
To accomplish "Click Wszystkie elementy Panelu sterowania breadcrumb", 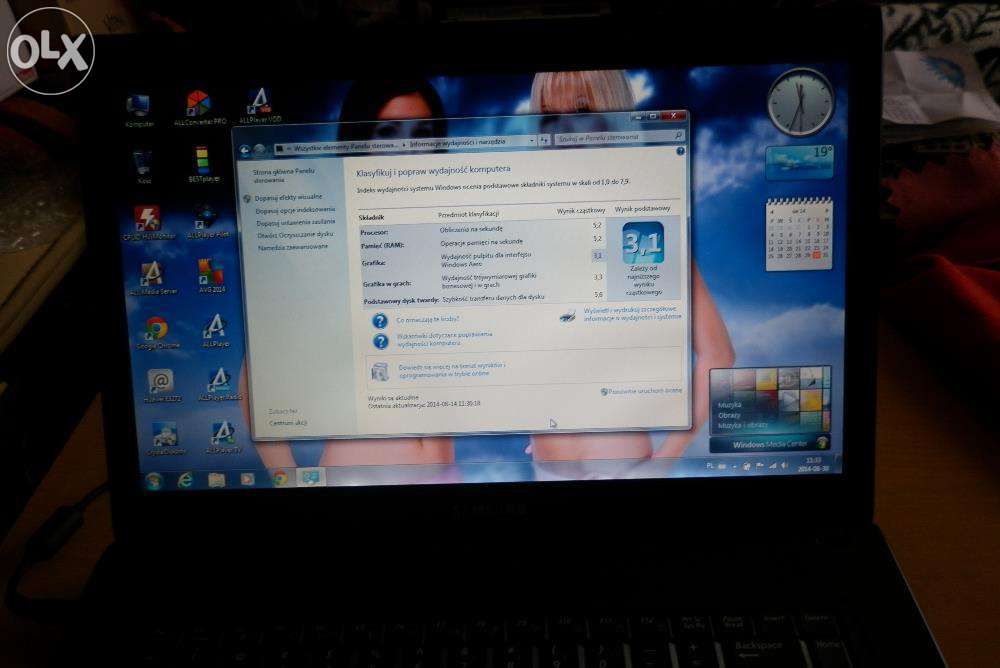I will [x=345, y=147].
